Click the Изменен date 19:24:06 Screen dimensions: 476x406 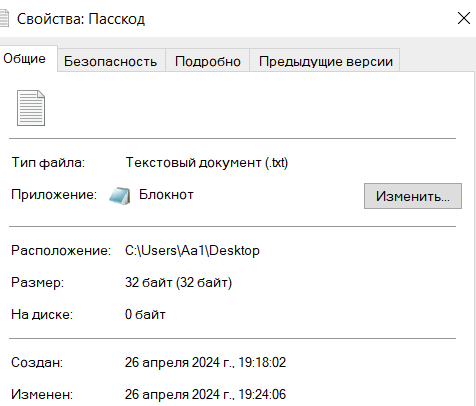(x=205, y=394)
